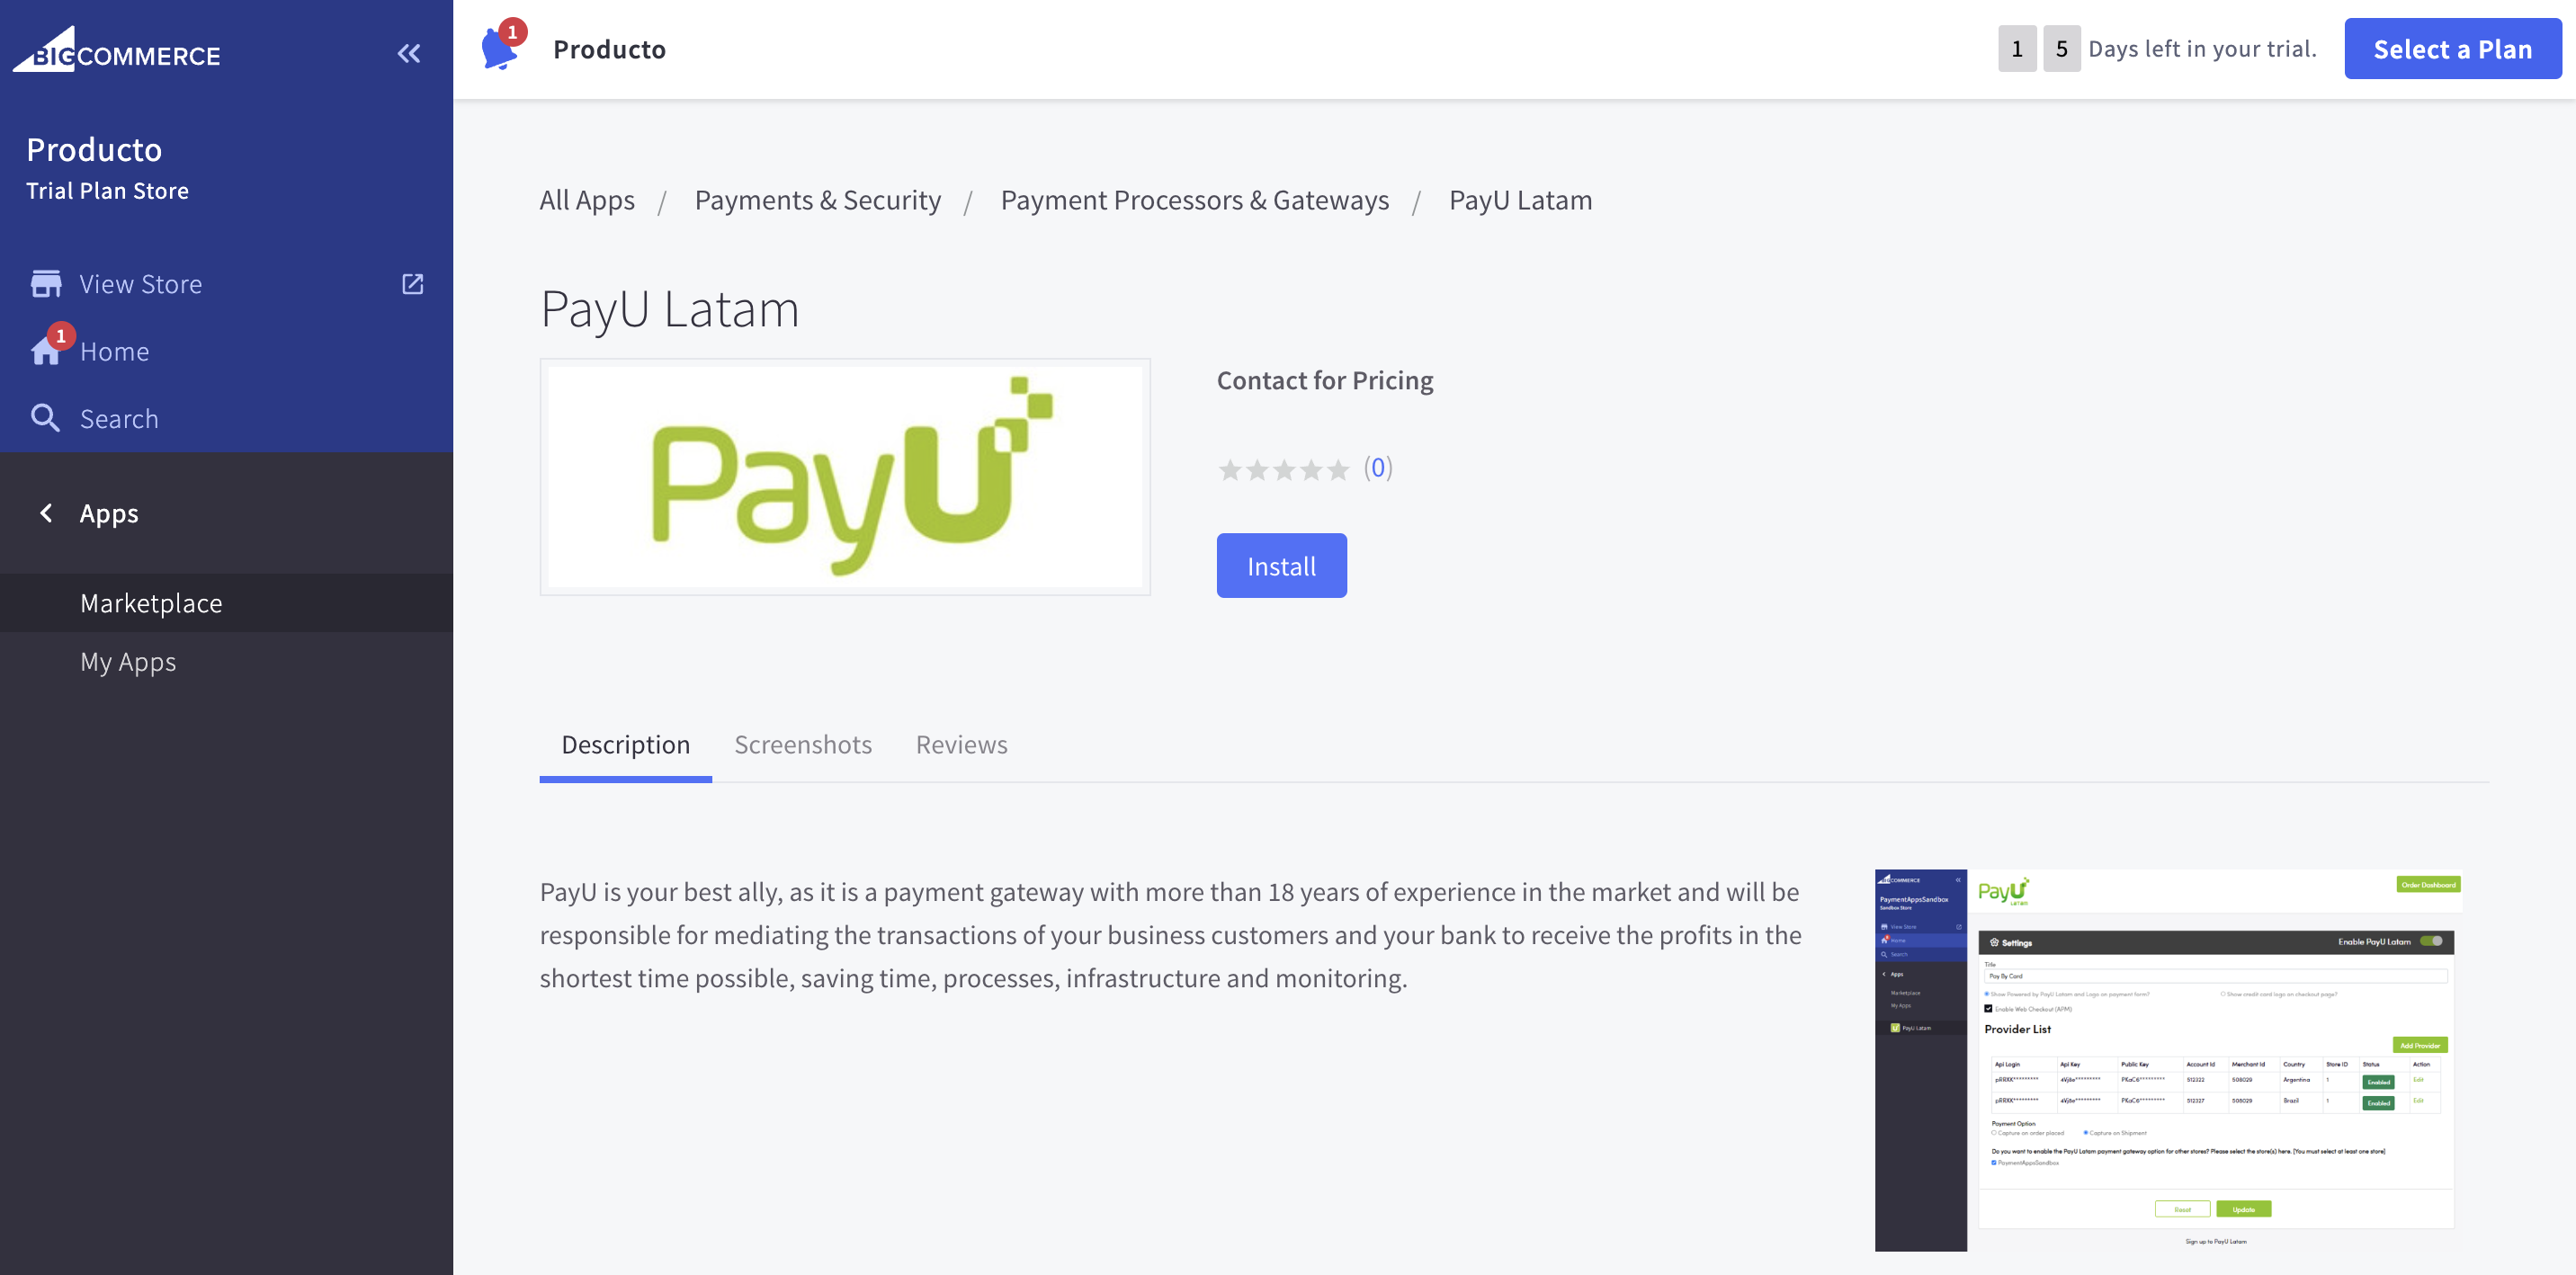Collapse the sidebar with double chevron
Image resolution: width=2576 pixels, height=1275 pixels.
[408, 53]
